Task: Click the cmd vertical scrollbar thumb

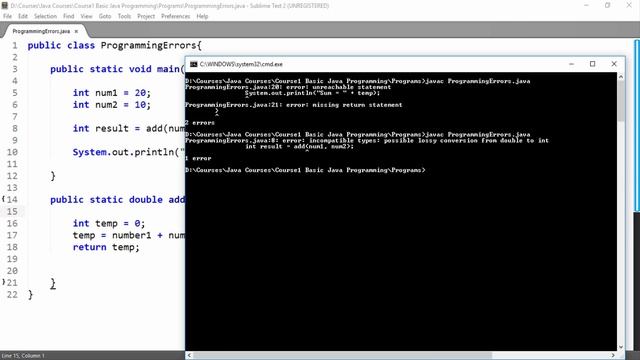Action: tap(621, 101)
